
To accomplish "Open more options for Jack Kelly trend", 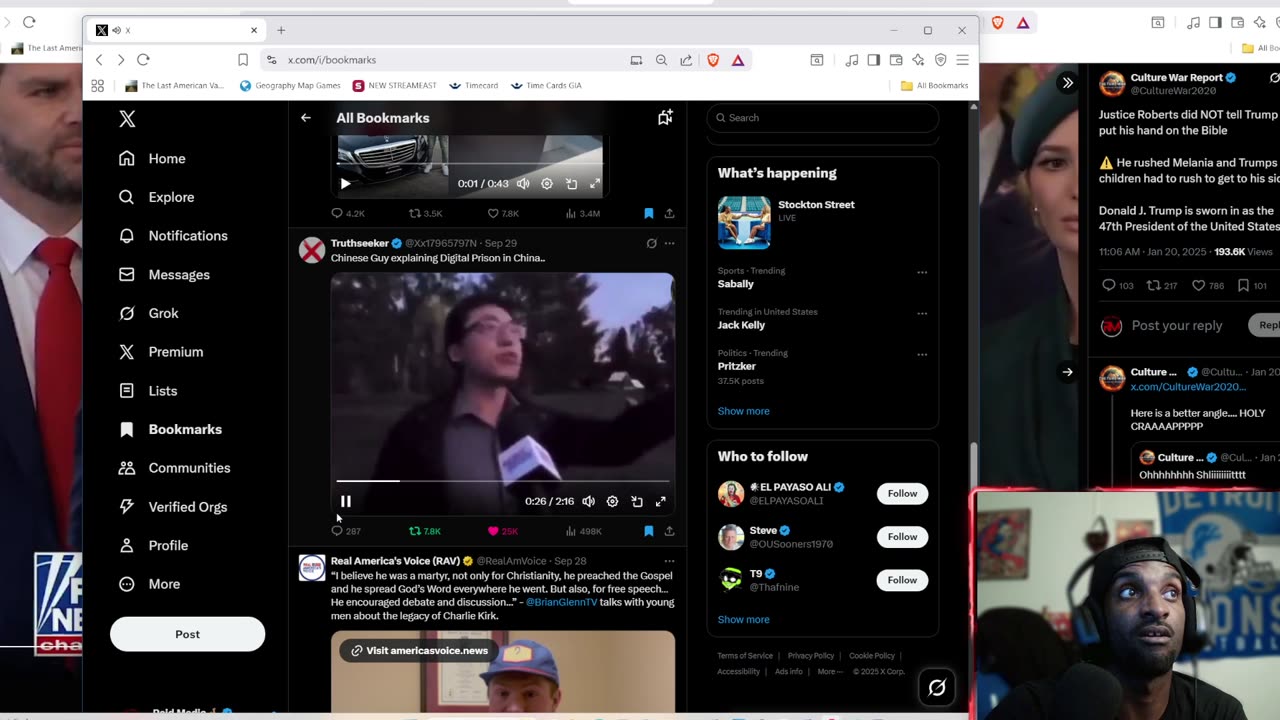I will tap(922, 313).
